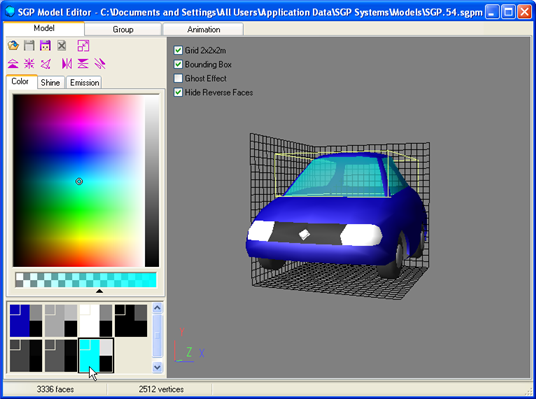The height and width of the screenshot is (399, 536).
Task: Click the magenta eight-pointed star icon
Action: 29,64
